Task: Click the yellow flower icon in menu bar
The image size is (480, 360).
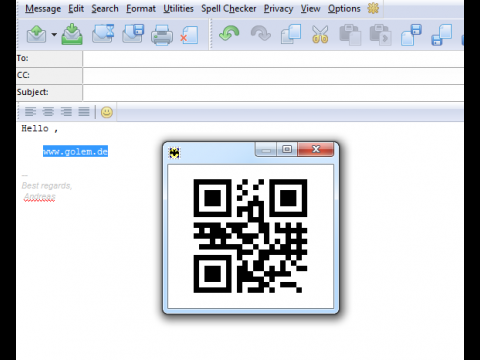Action: (373, 8)
